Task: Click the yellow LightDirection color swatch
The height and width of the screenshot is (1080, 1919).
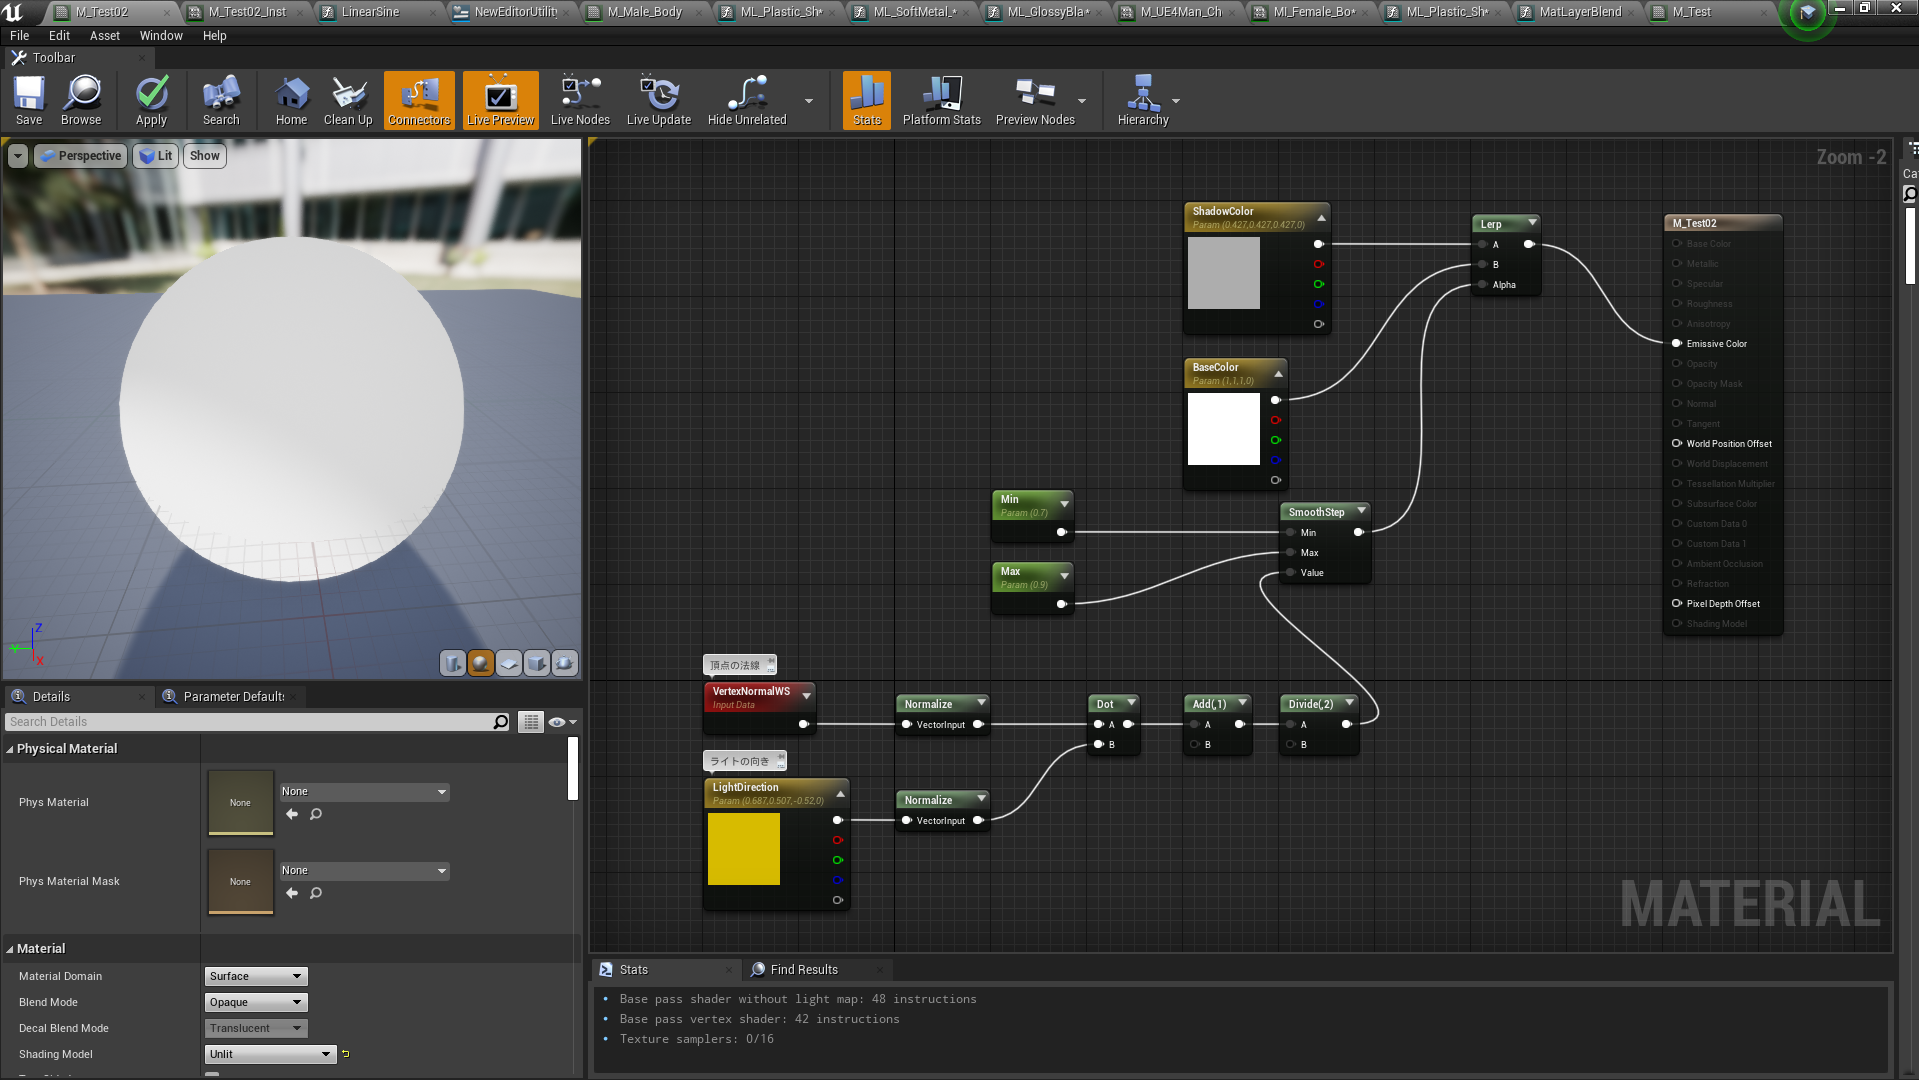Action: click(744, 849)
